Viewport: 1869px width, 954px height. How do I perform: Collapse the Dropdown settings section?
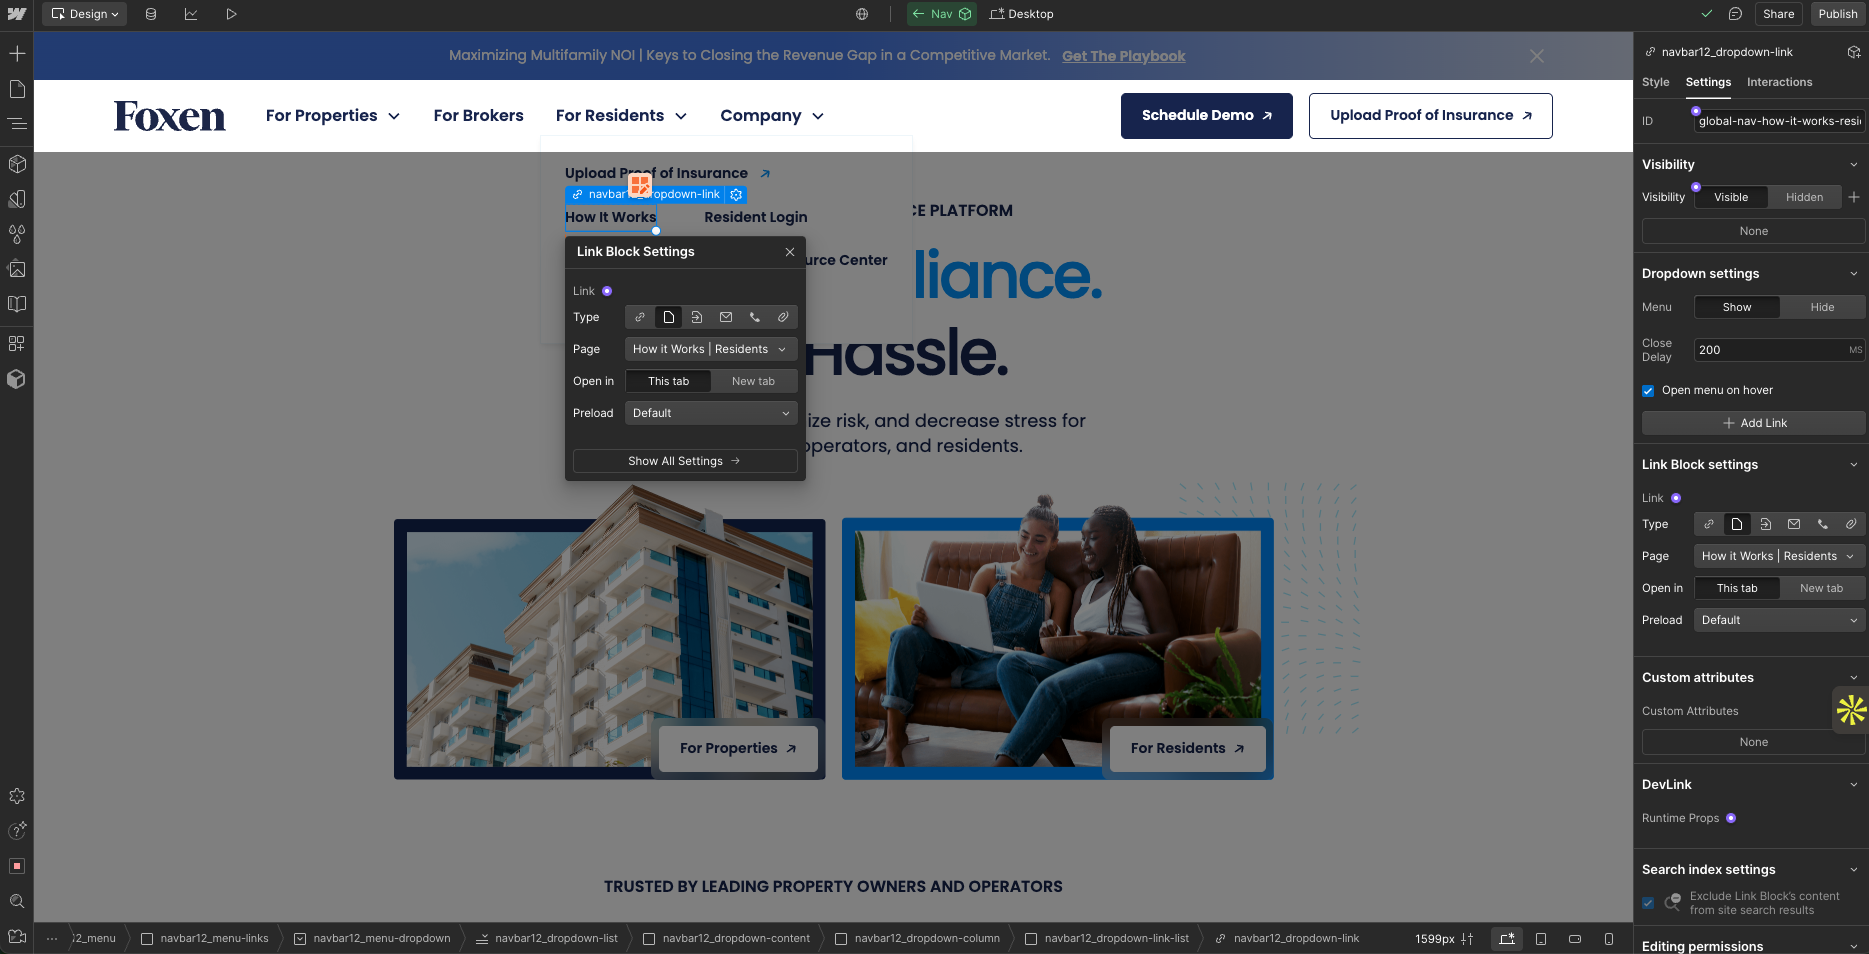(1853, 274)
